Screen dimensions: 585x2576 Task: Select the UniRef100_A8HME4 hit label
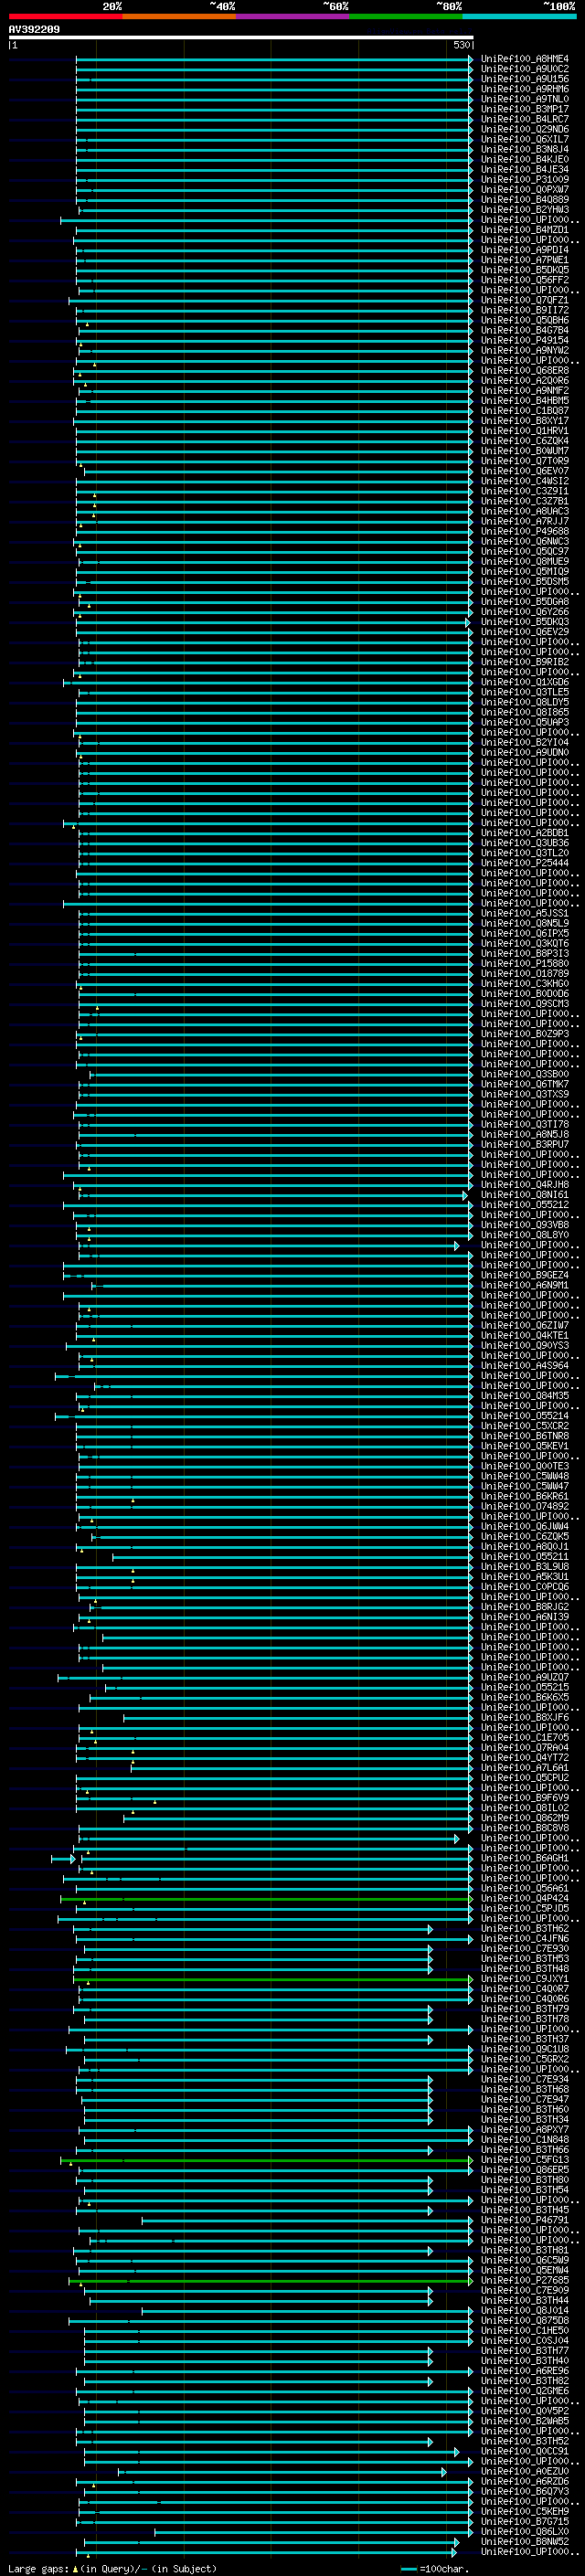pyautogui.click(x=524, y=59)
